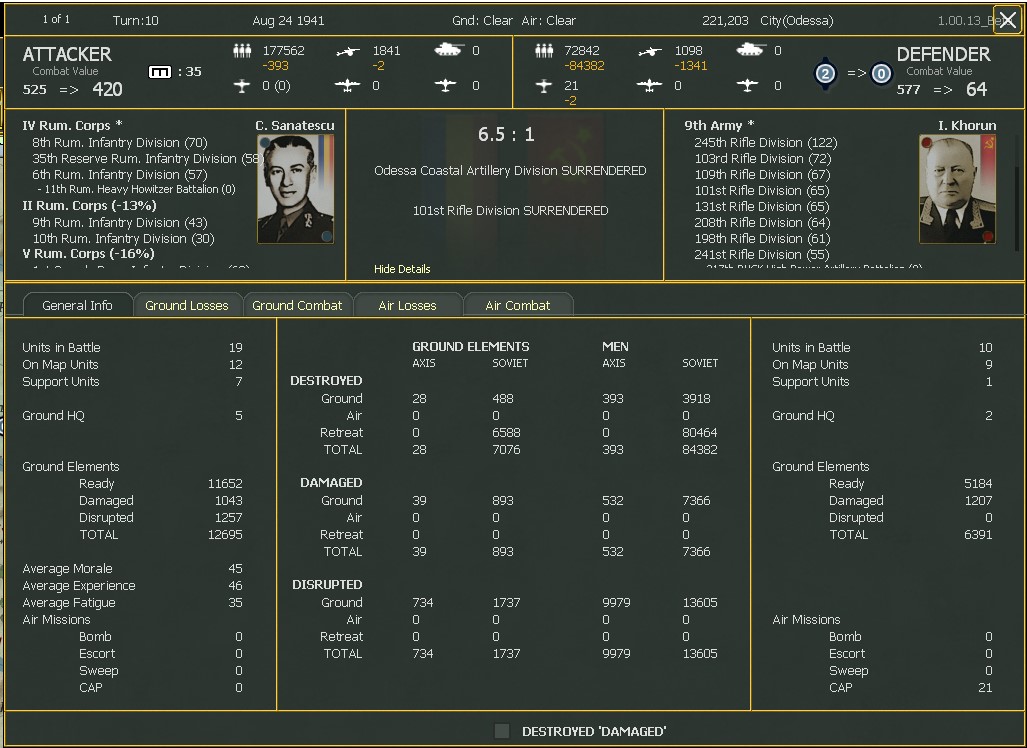The width and height of the screenshot is (1027, 748).
Task: Click the attacker men icon beside 177562
Action: click(x=242, y=50)
